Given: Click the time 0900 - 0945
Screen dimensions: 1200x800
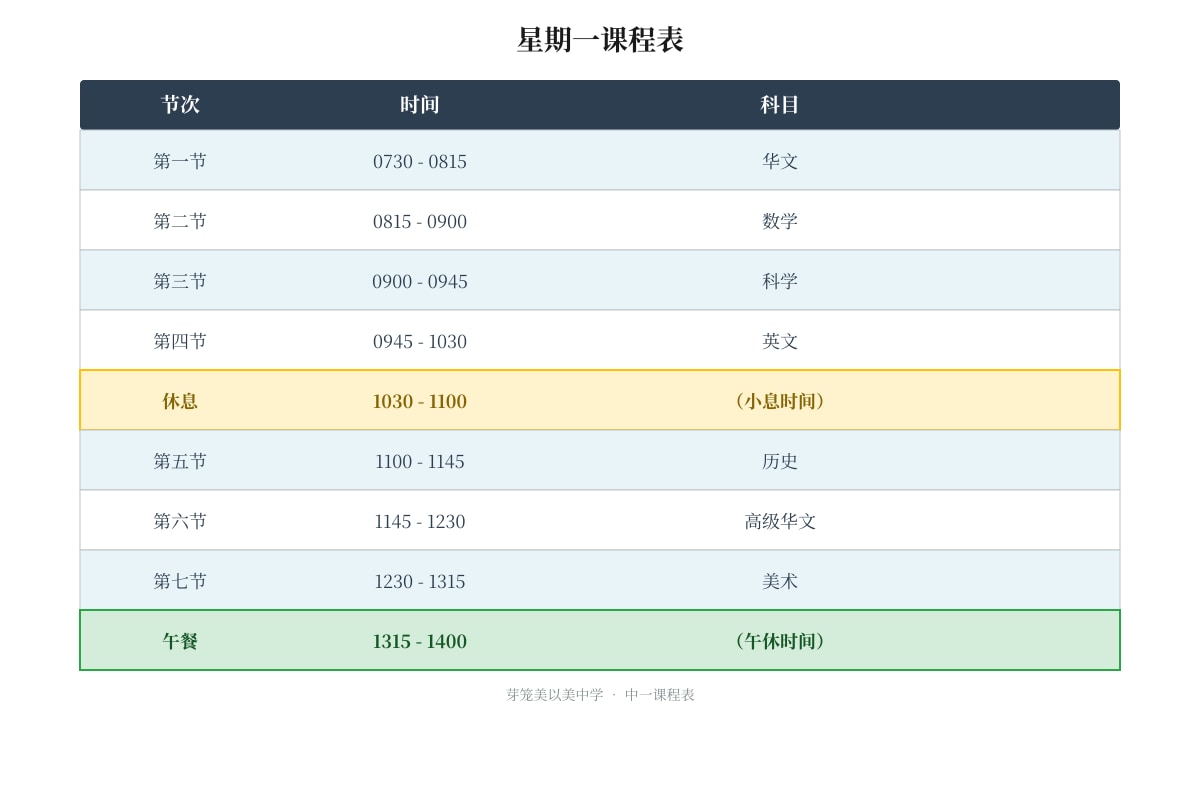Looking at the screenshot, I should coord(420,281).
